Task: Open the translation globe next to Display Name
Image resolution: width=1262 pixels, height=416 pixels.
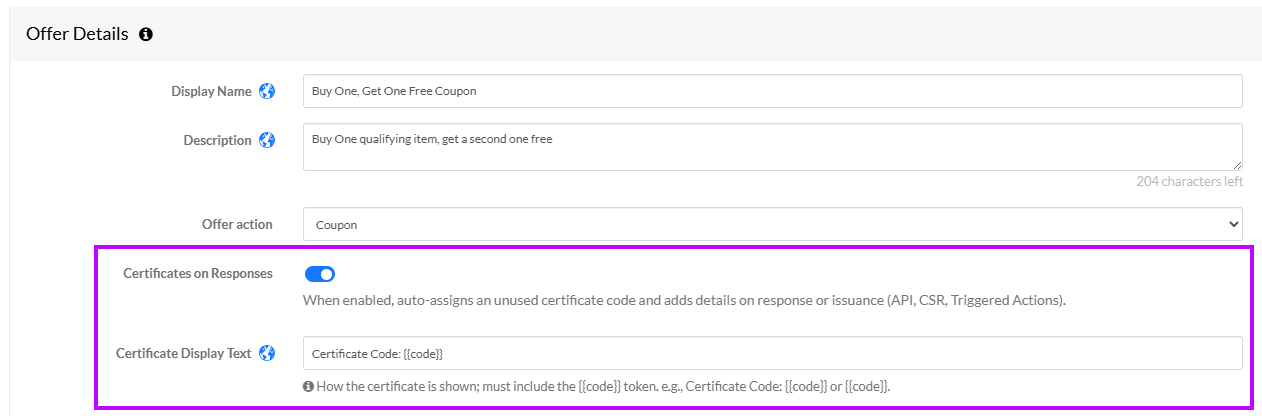Action: (267, 91)
